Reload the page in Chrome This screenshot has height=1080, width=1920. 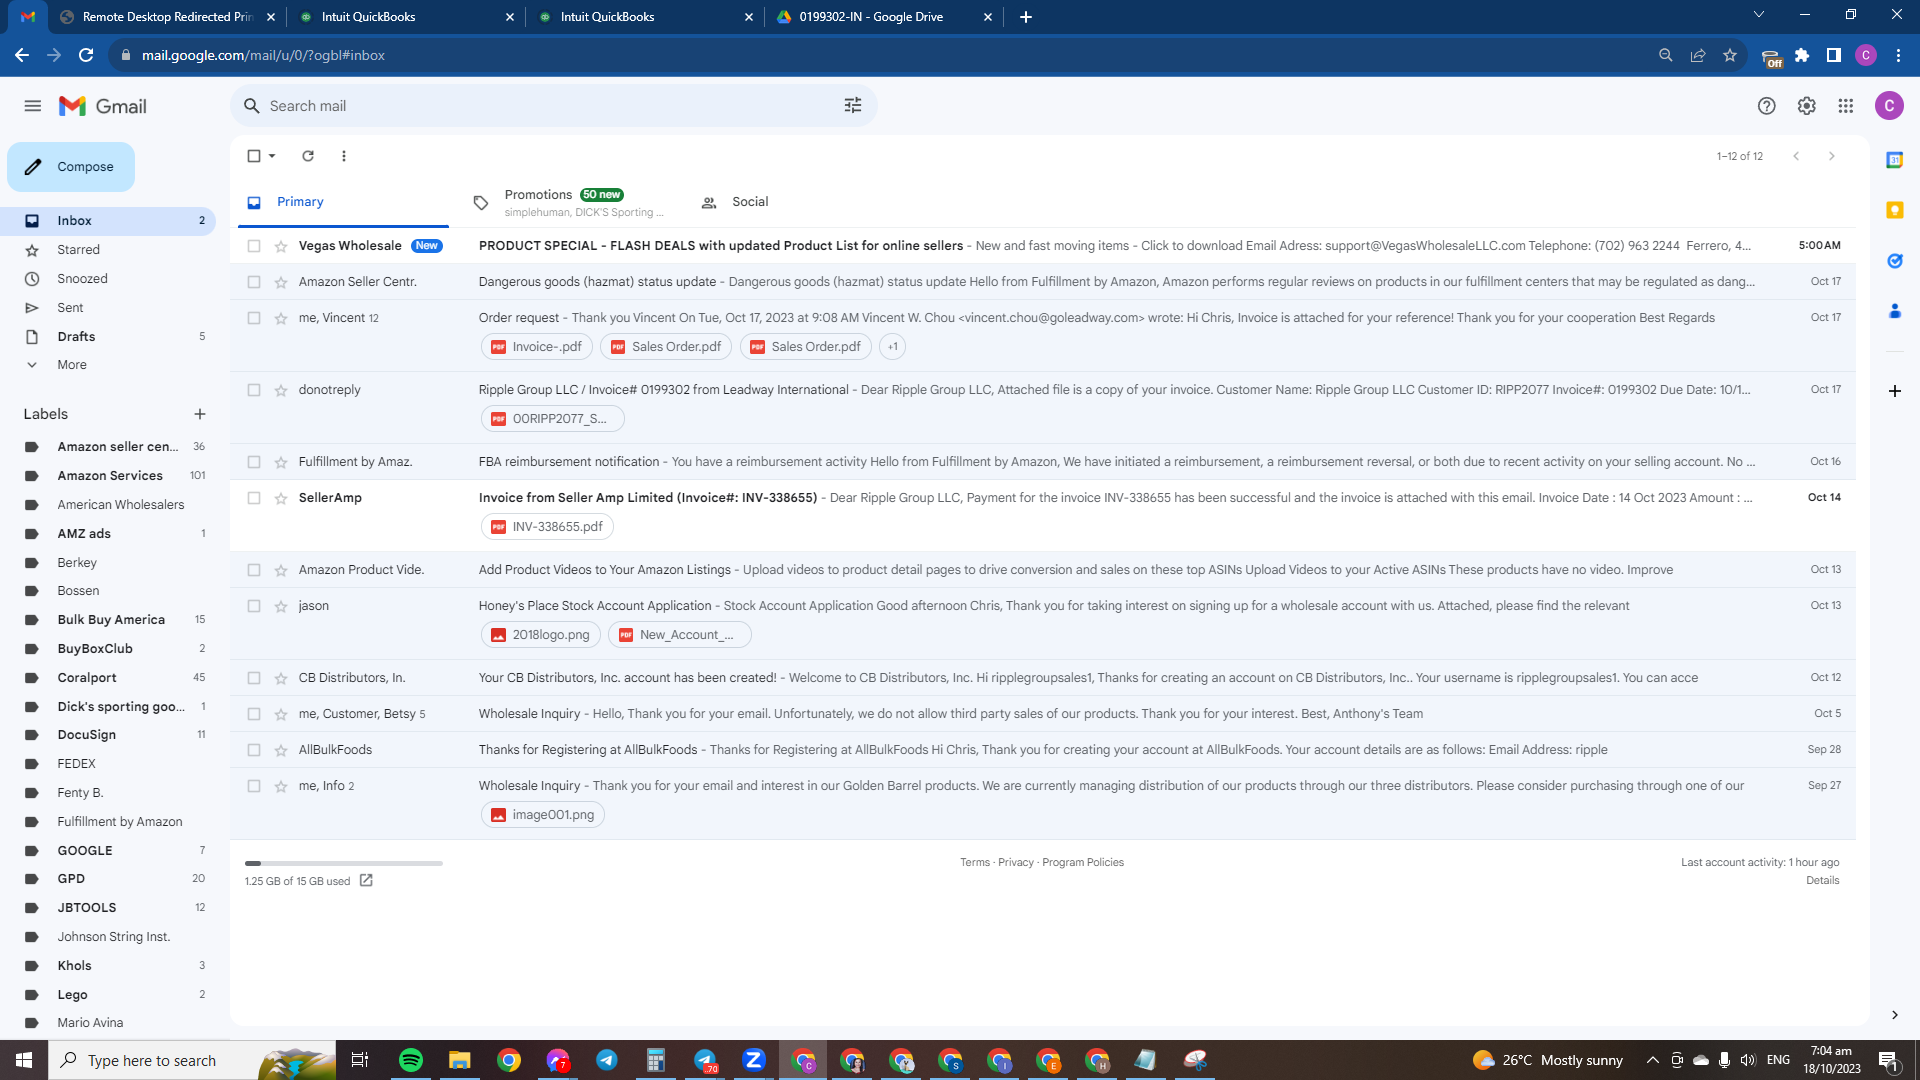pyautogui.click(x=86, y=56)
